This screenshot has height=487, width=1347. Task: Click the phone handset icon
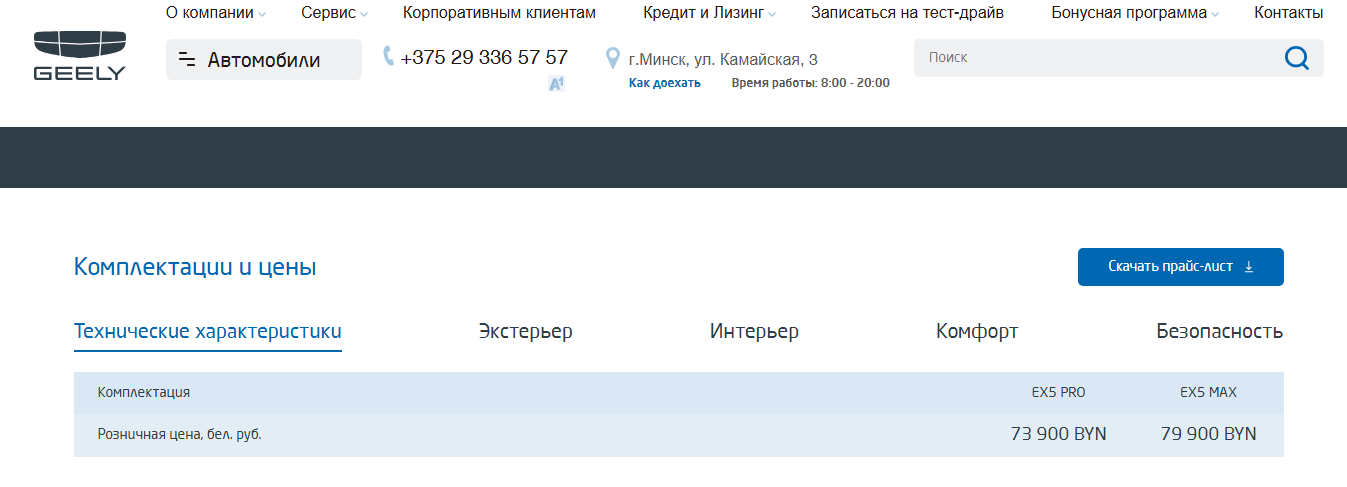pos(388,57)
